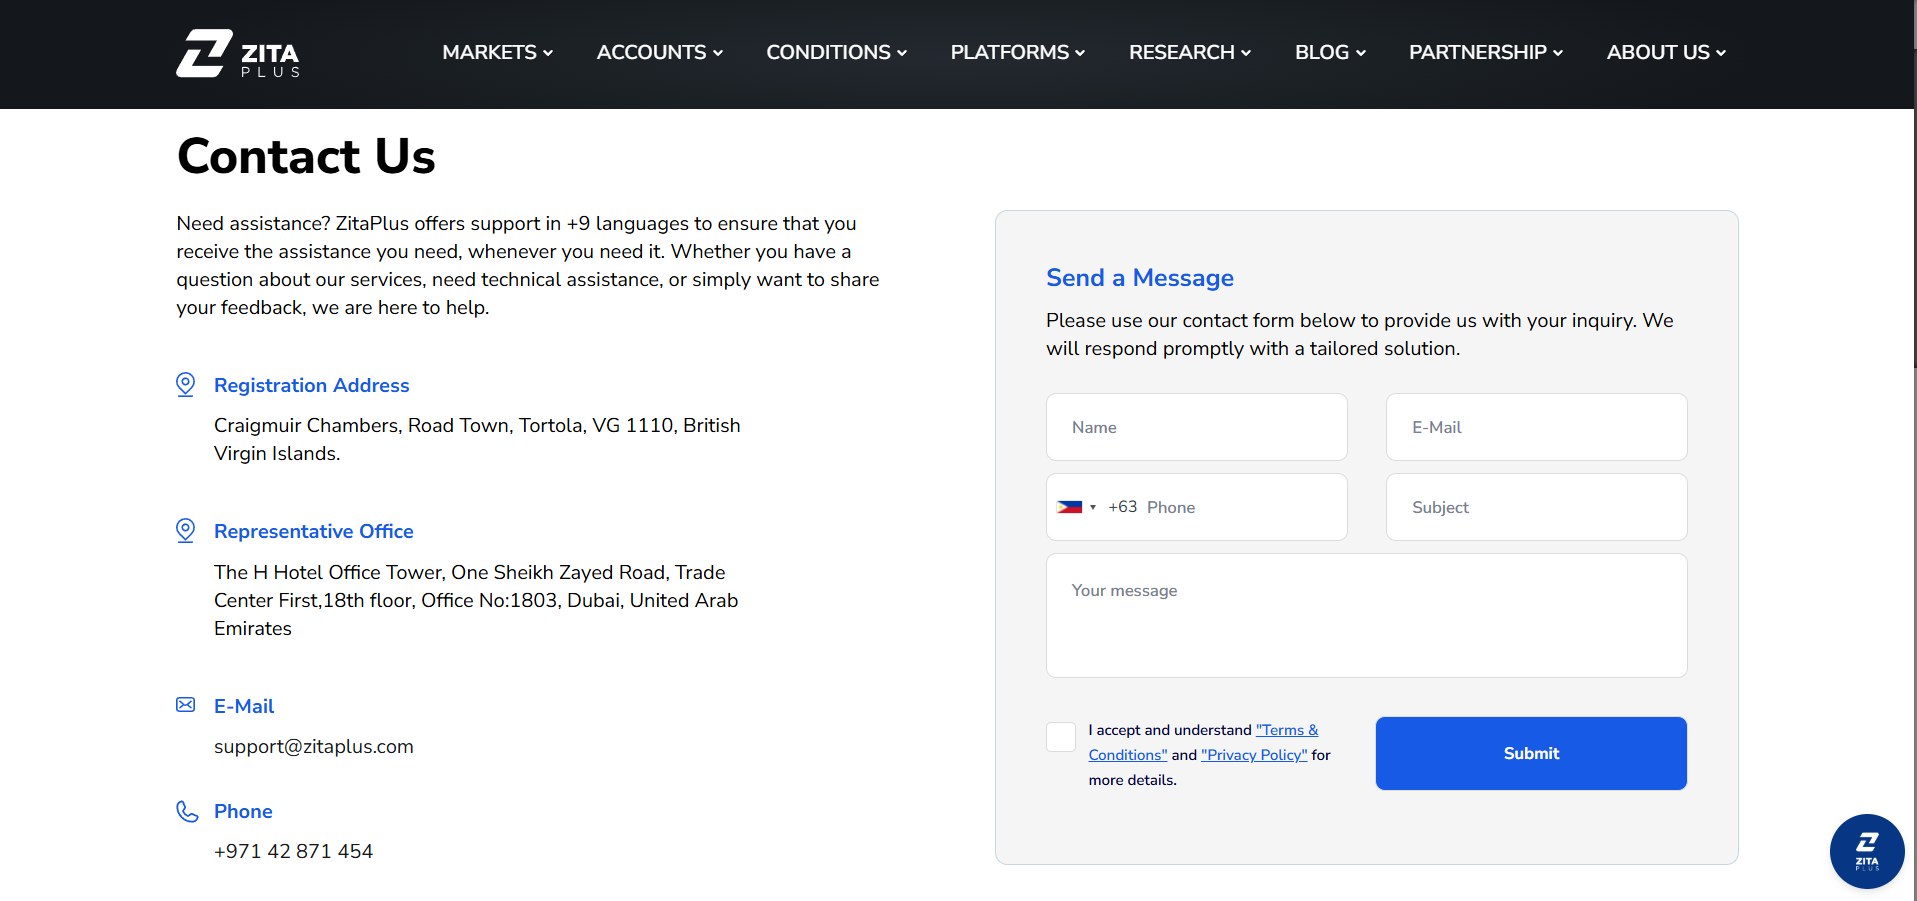Click the Send a Message heading

[1140, 278]
